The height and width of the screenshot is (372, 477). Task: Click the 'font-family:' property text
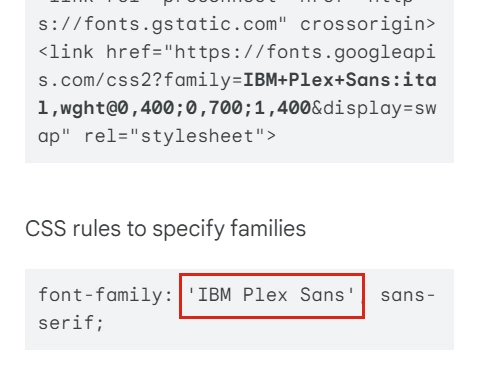[x=105, y=296]
